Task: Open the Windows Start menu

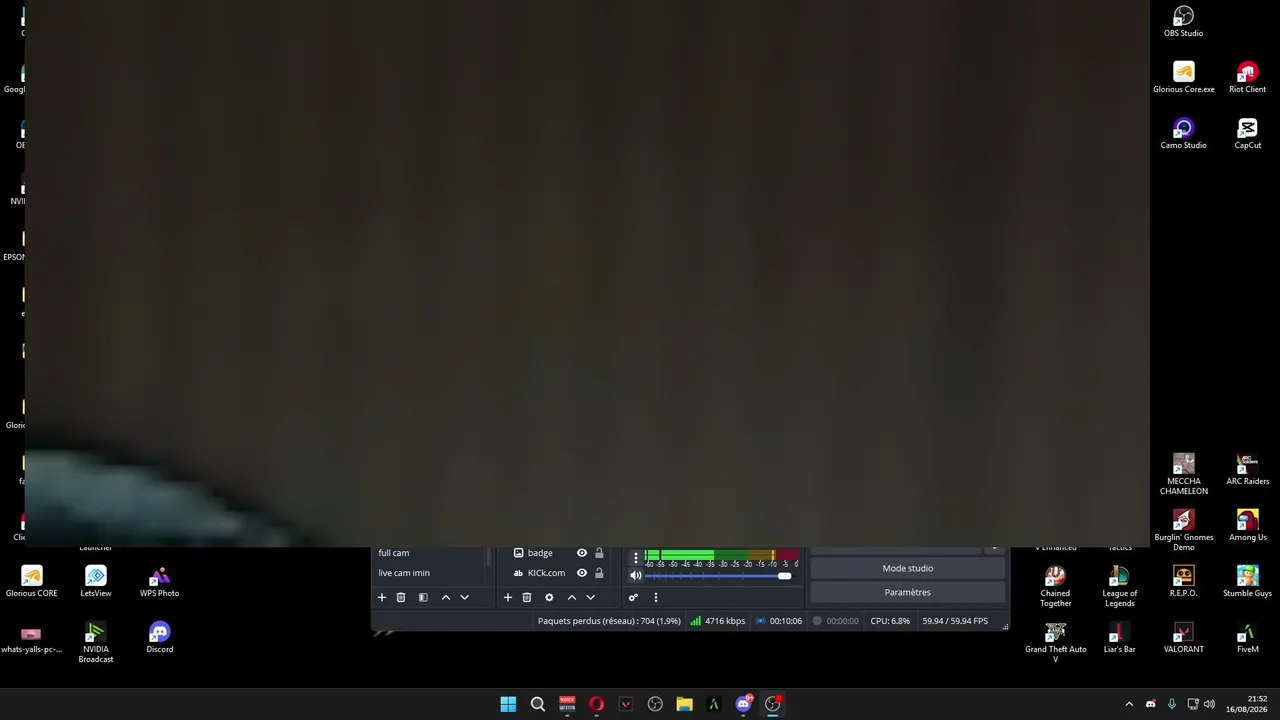Action: point(508,704)
